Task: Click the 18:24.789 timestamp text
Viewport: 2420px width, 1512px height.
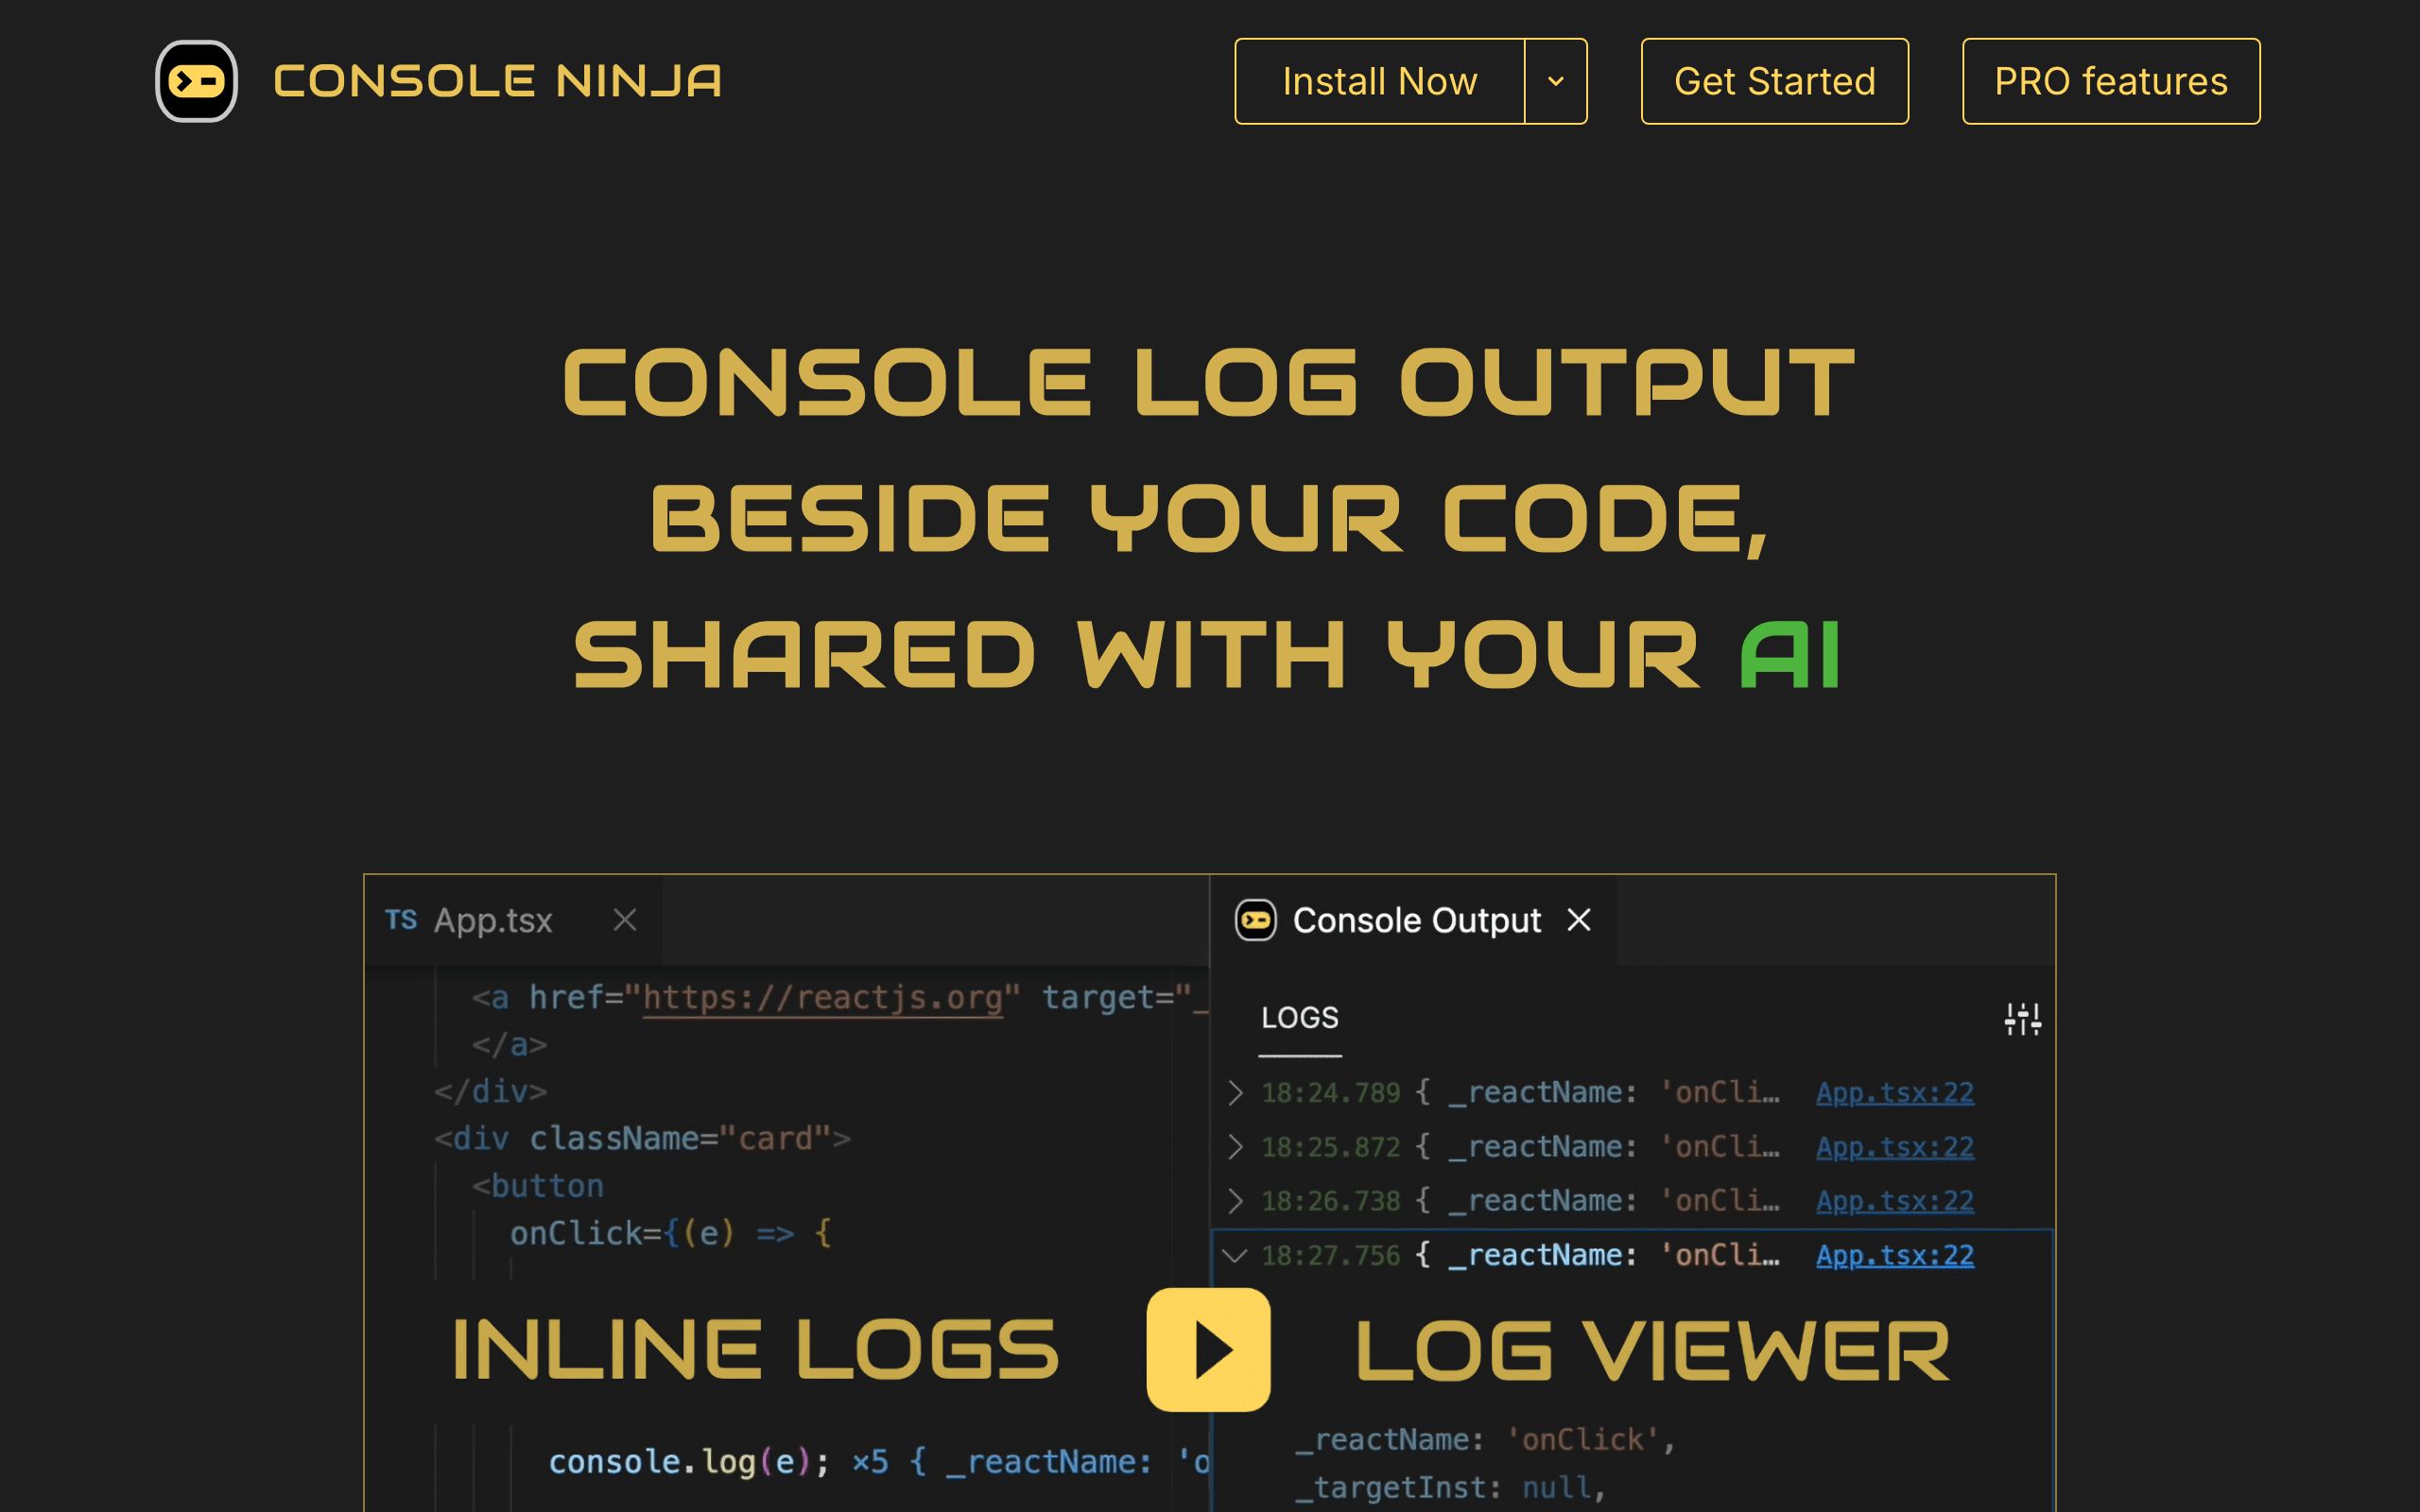Action: coord(1330,1093)
